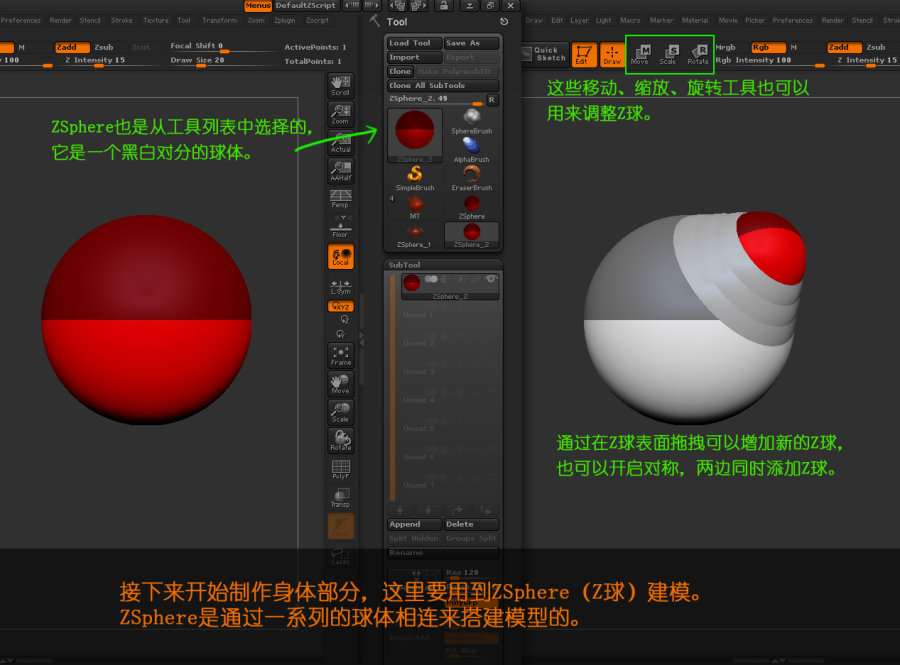Toggle Rgb mode button on right

click(768, 47)
